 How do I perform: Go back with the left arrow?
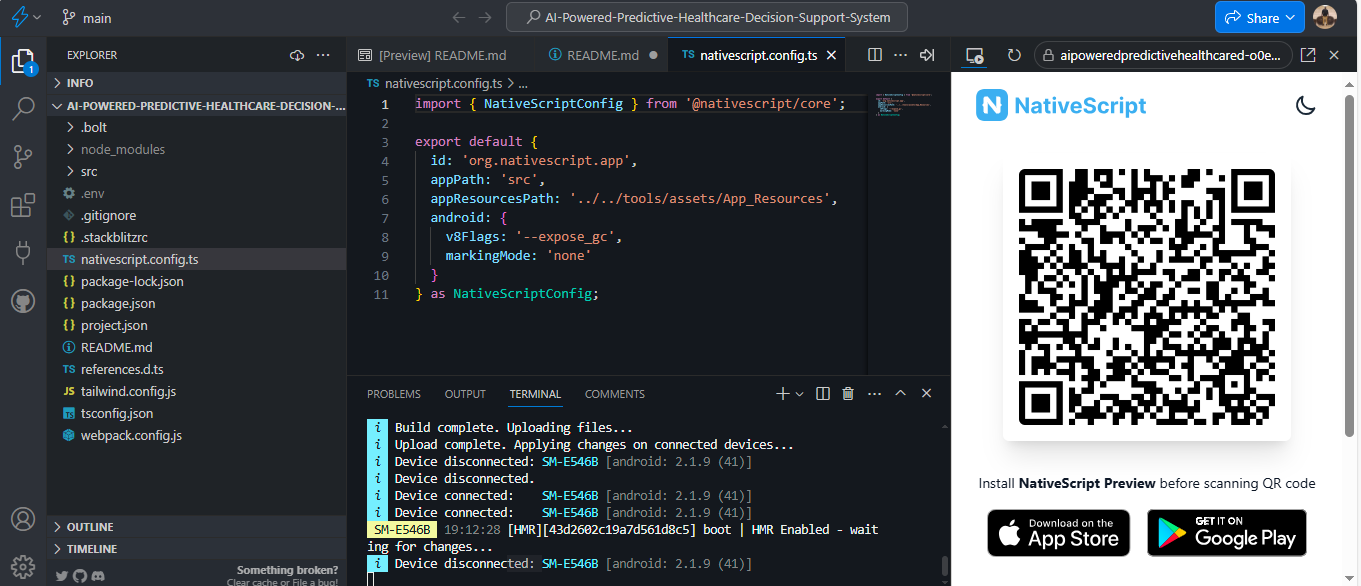(x=459, y=18)
